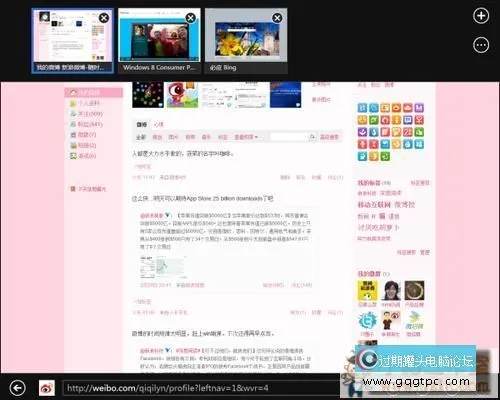Image resolution: width=500 pixels, height=400 pixels.
Task: Close the Windows 8 Consumer Preview tab
Action: 190,18
